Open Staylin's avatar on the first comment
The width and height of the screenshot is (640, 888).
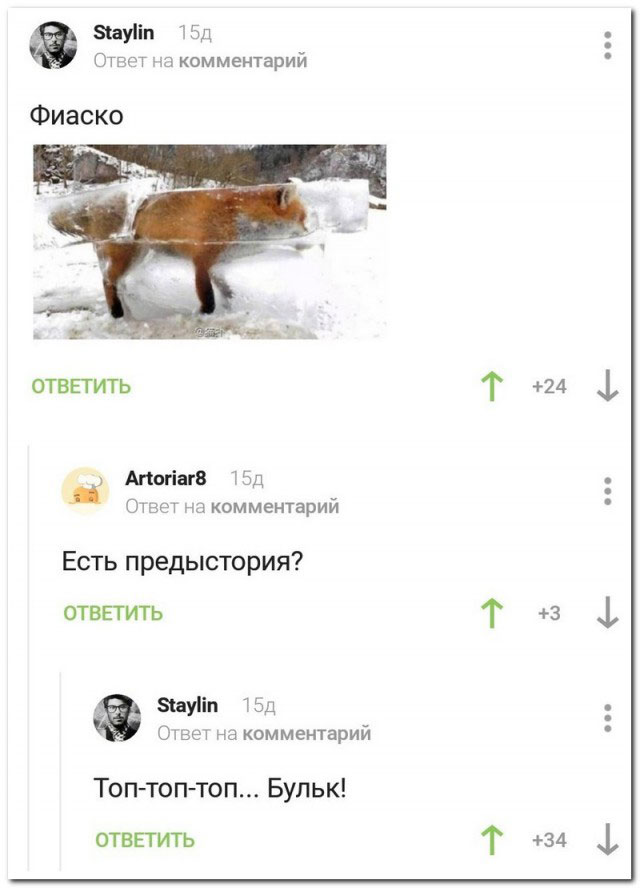(53, 45)
